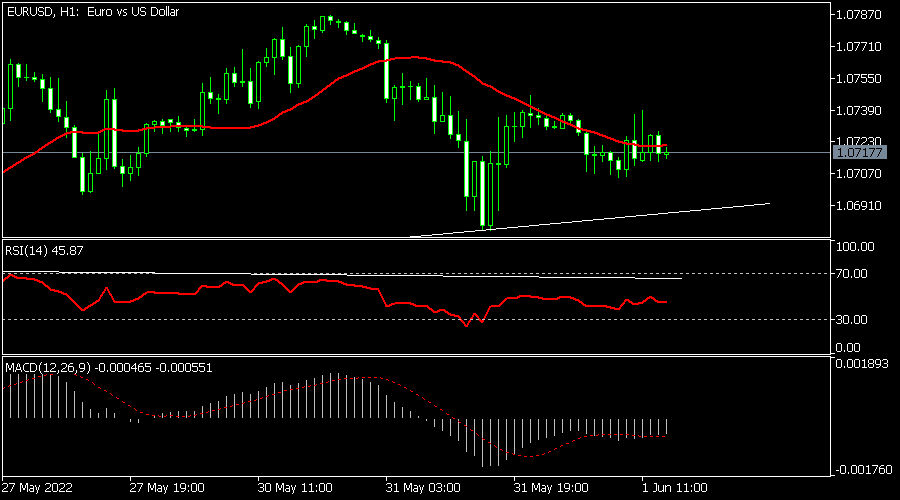Image resolution: width=900 pixels, height=500 pixels.
Task: Click price scale value 1.06910
Action: (859, 206)
